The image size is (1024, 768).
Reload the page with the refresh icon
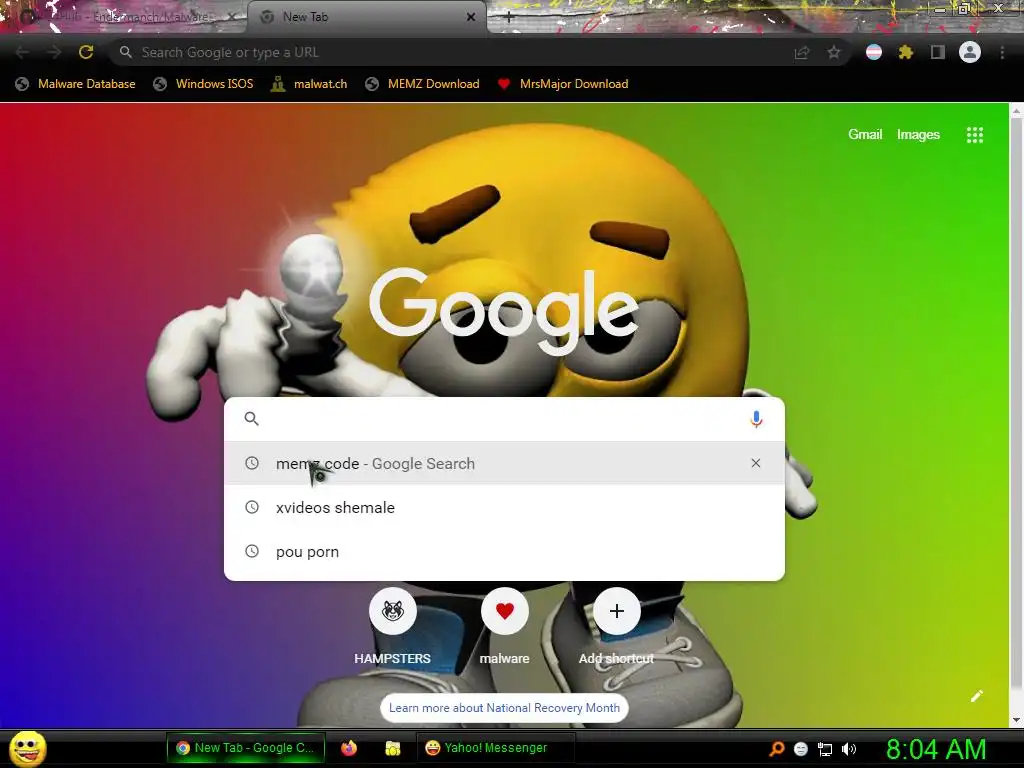coord(86,52)
